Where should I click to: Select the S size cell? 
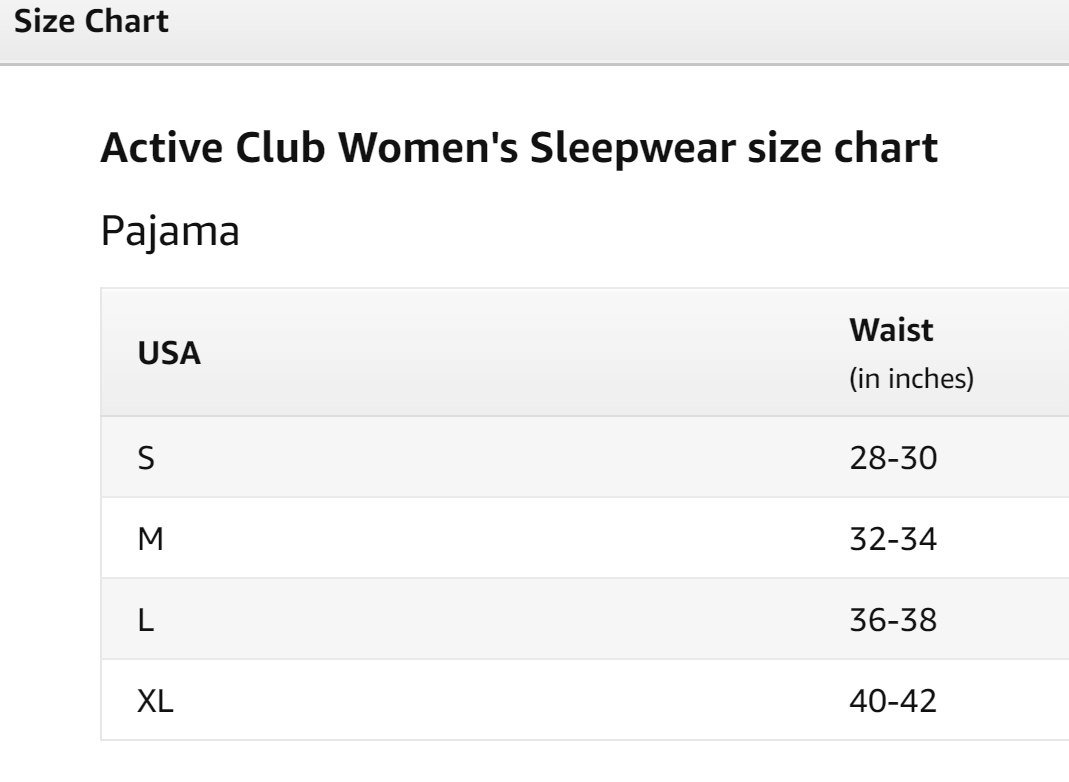pos(146,458)
